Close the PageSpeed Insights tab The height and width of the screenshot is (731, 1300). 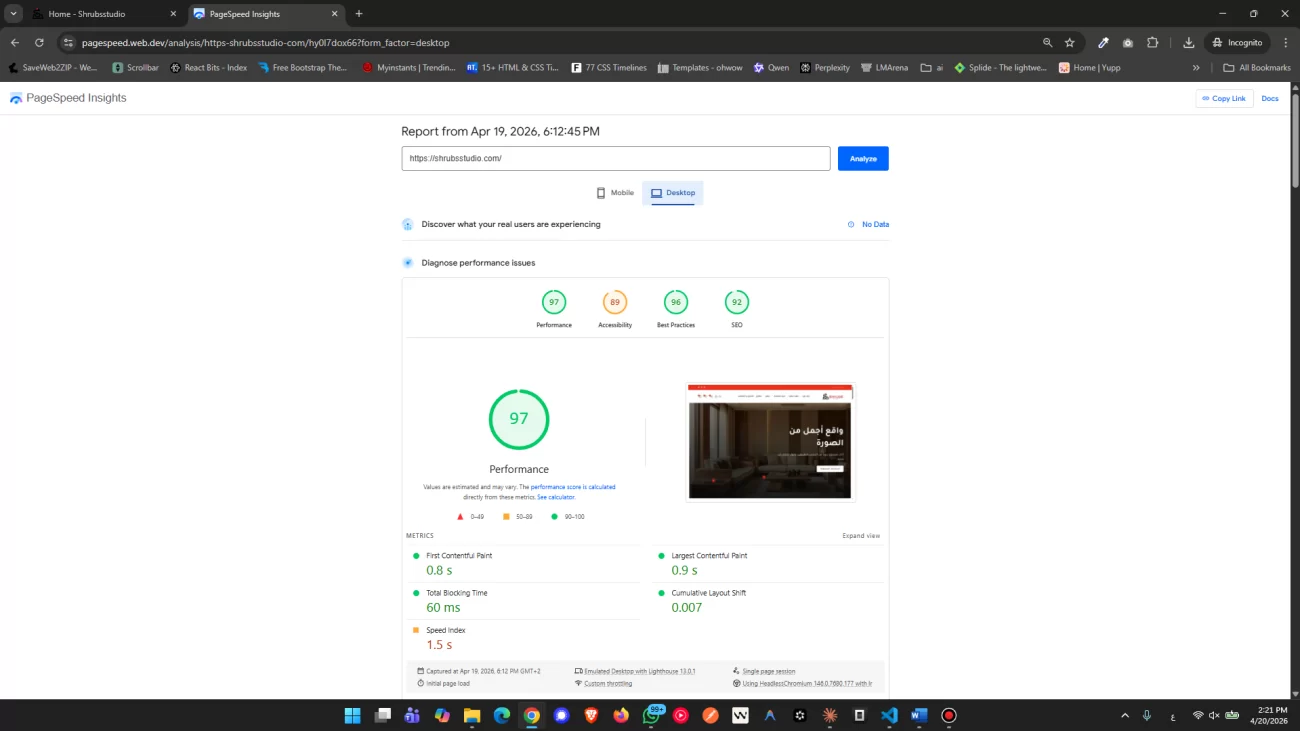(333, 14)
